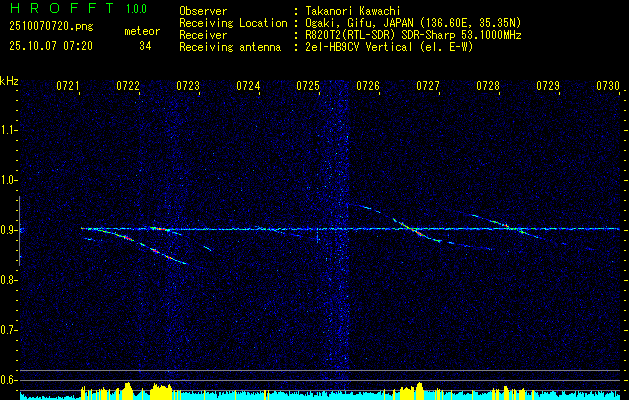
Task: Click the 0.8 kHz axis label
Action: [7, 280]
